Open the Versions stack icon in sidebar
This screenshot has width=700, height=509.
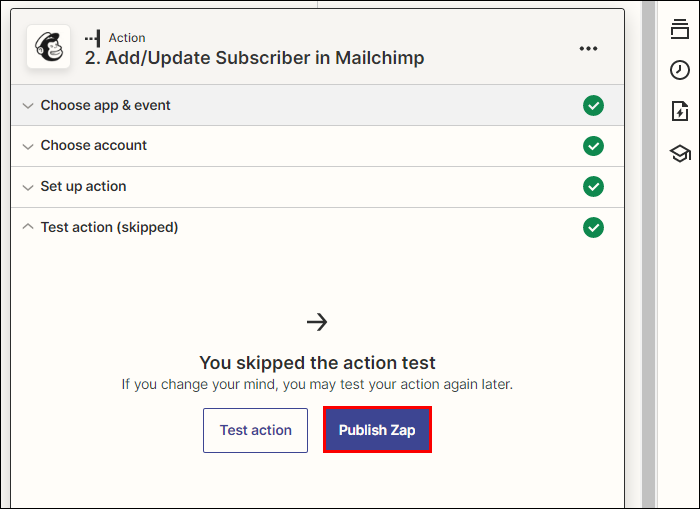pos(679,29)
